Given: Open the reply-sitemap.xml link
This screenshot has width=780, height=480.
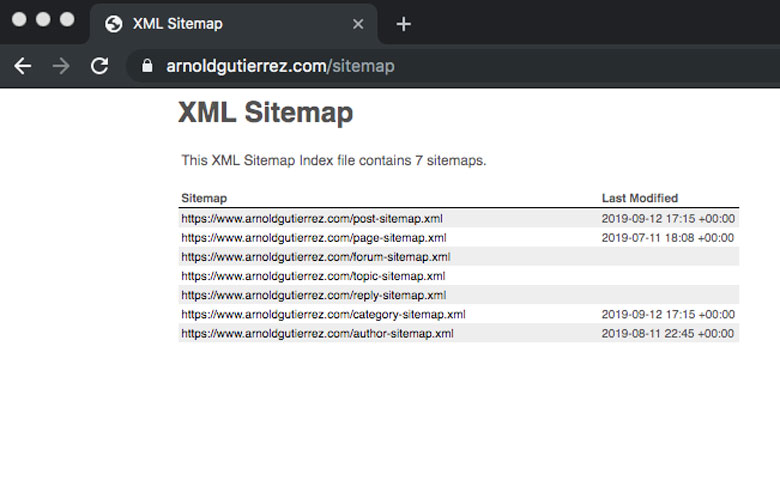Looking at the screenshot, I should (314, 295).
